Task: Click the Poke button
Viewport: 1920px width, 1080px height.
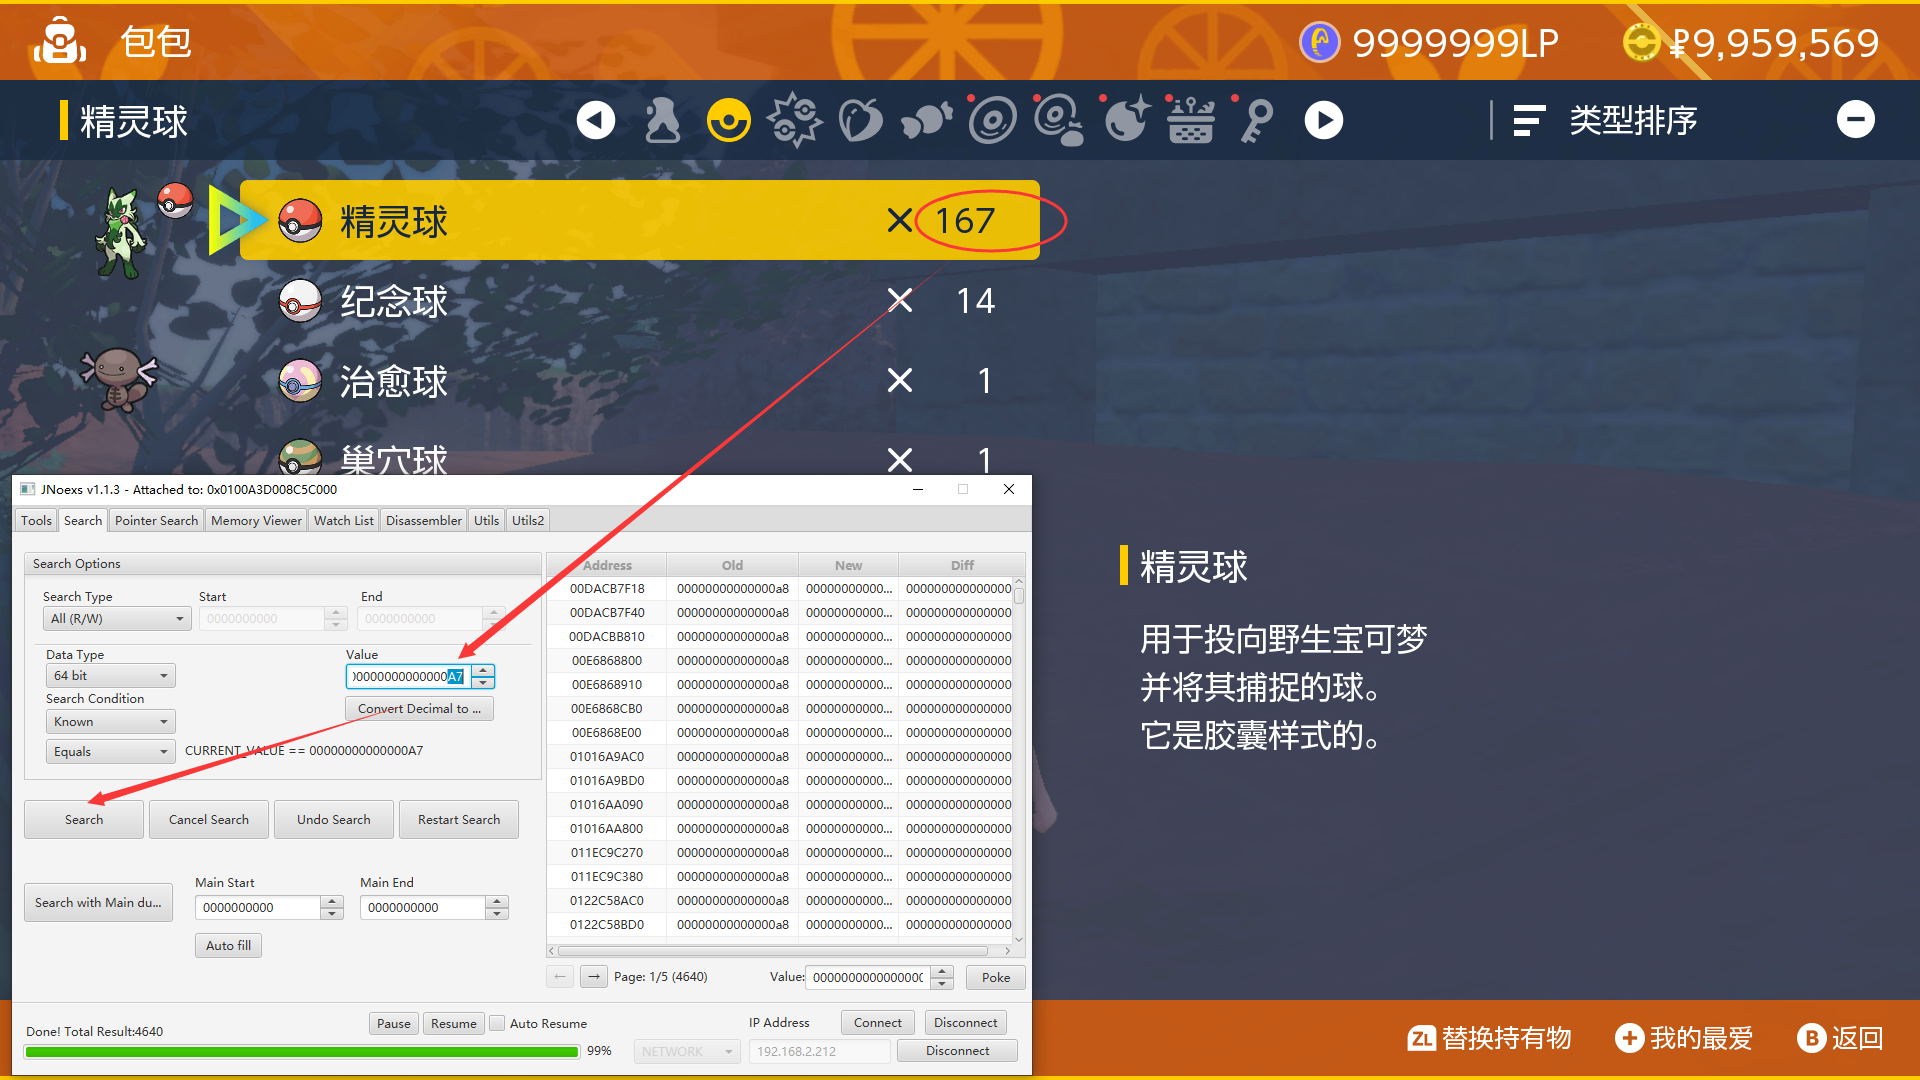Action: coord(996,977)
